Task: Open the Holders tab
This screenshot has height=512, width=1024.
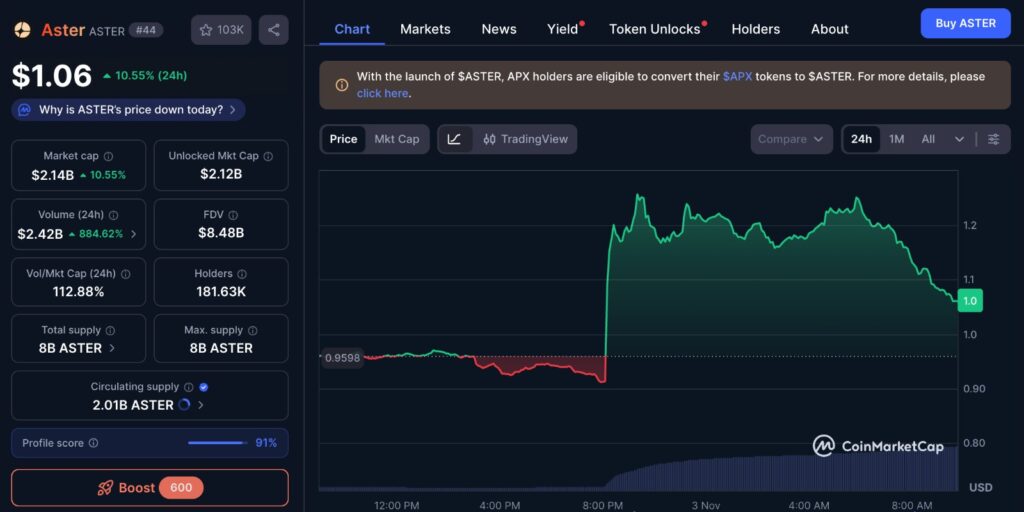Action: pyautogui.click(x=756, y=29)
